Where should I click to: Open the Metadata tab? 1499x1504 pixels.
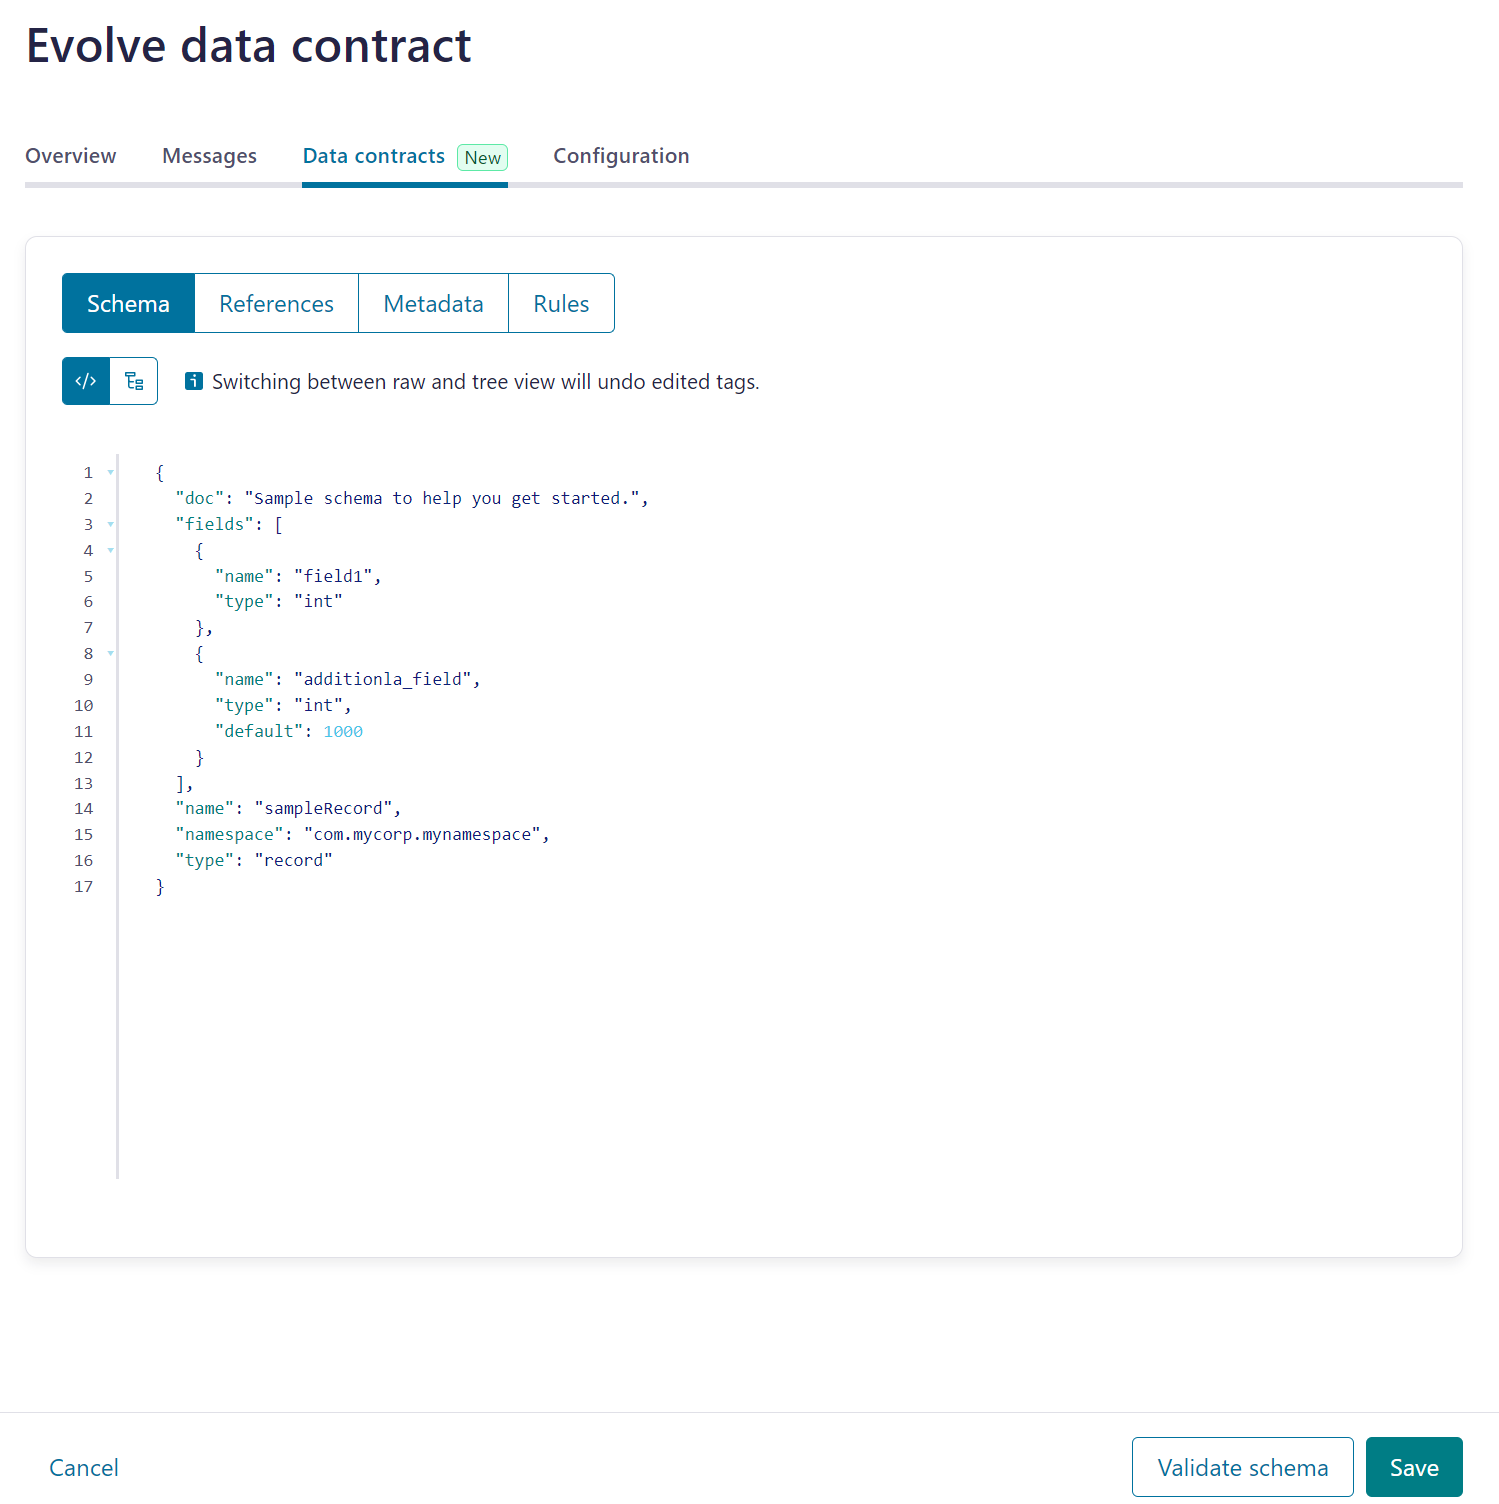pos(434,303)
